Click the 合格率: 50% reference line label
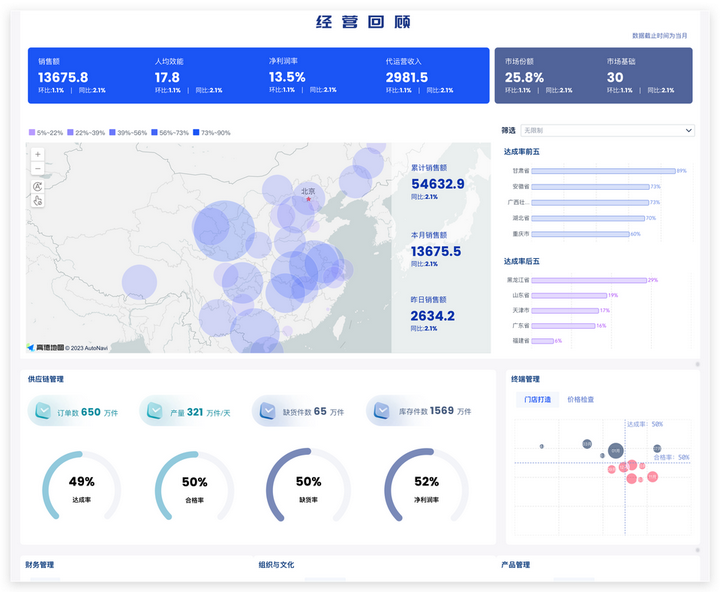 671,457
